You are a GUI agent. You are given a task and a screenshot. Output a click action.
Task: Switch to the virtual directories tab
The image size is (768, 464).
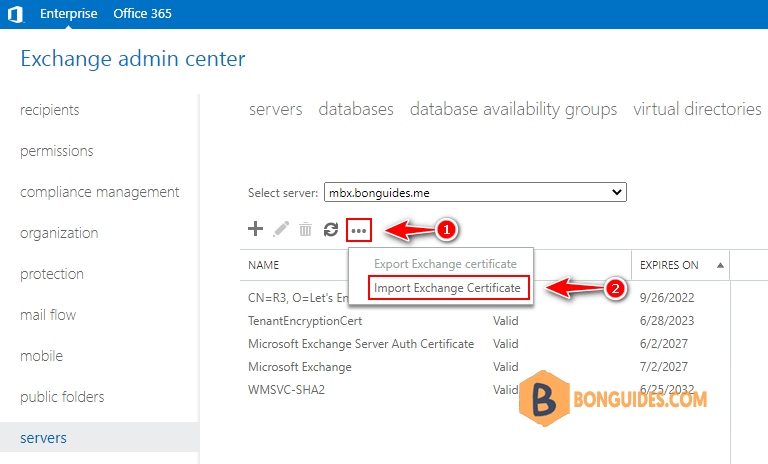point(697,109)
